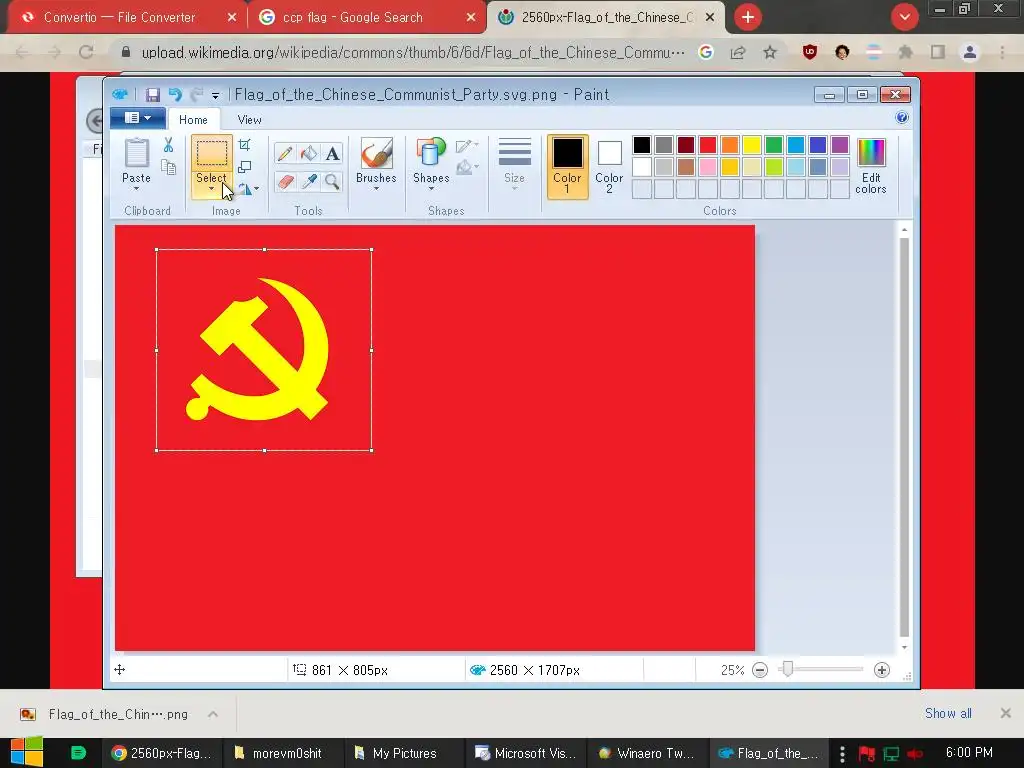Click the Resize icon in Image group
The image size is (1024, 768).
coord(245,167)
